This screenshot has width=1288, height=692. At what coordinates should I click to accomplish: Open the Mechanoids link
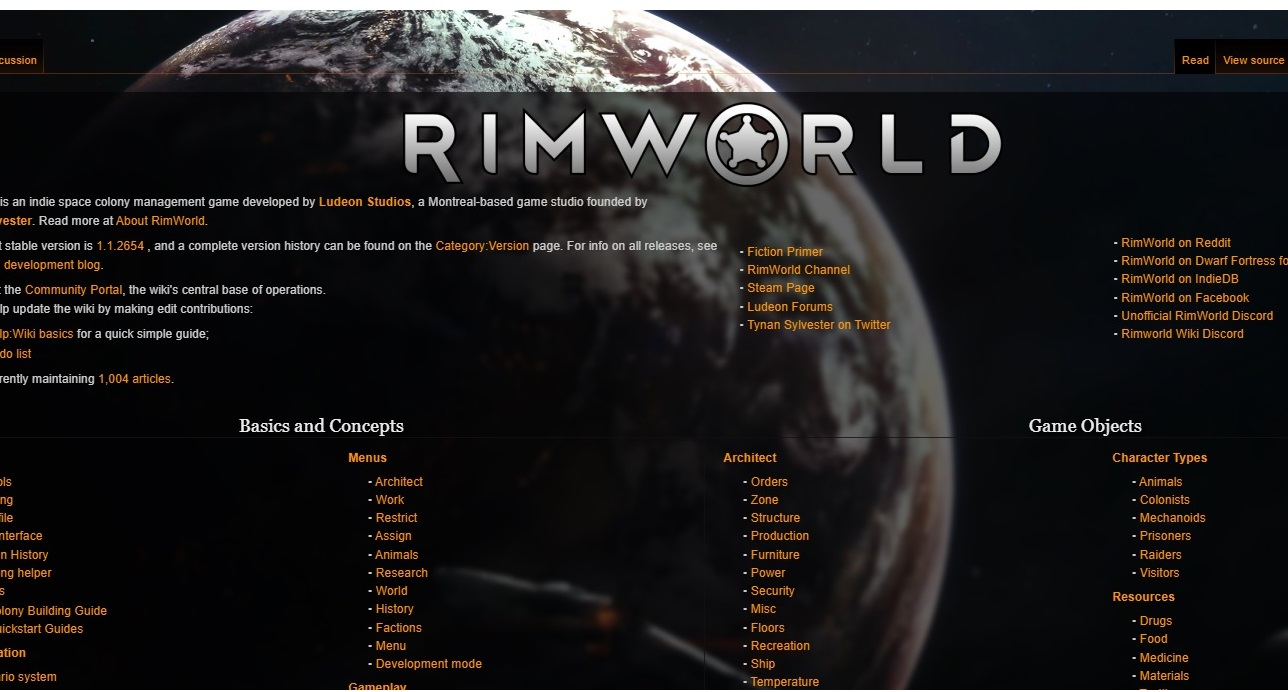pos(1172,518)
